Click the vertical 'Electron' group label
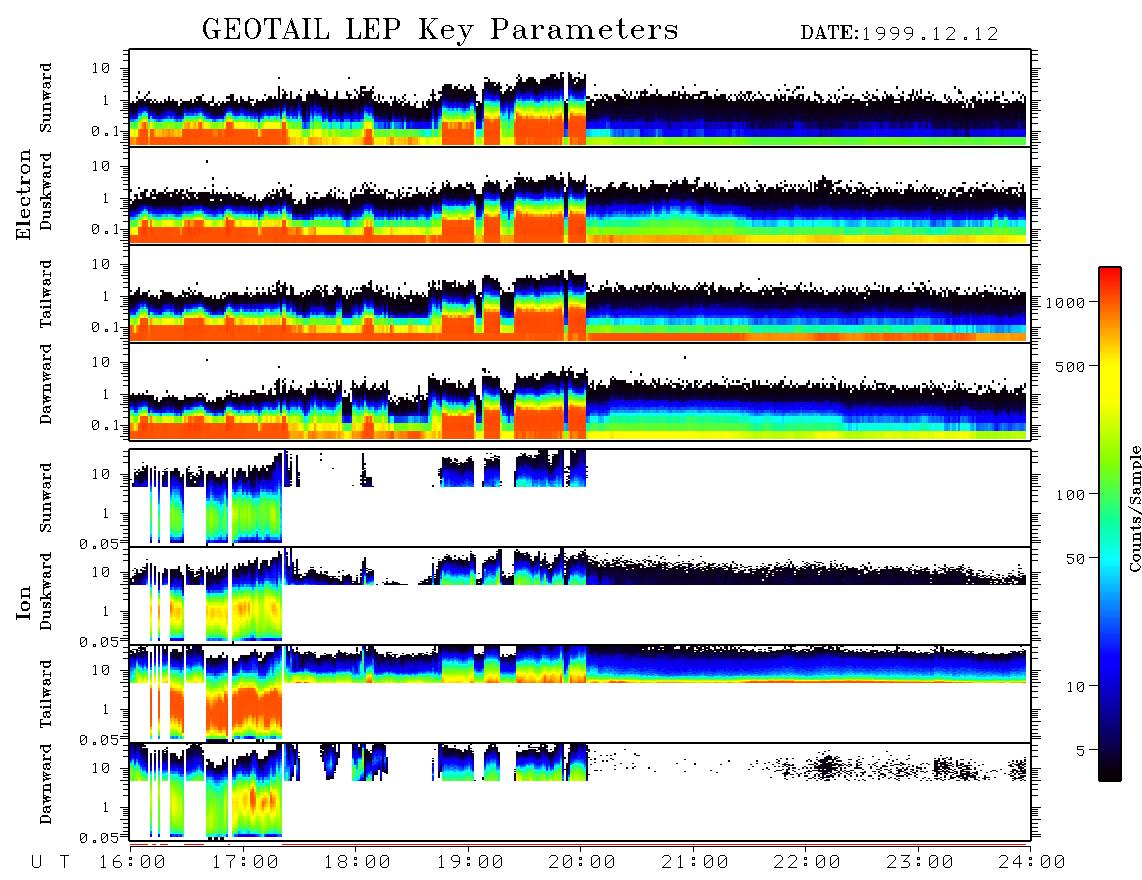Screen dimensions: 1142x880 click(x=23, y=194)
